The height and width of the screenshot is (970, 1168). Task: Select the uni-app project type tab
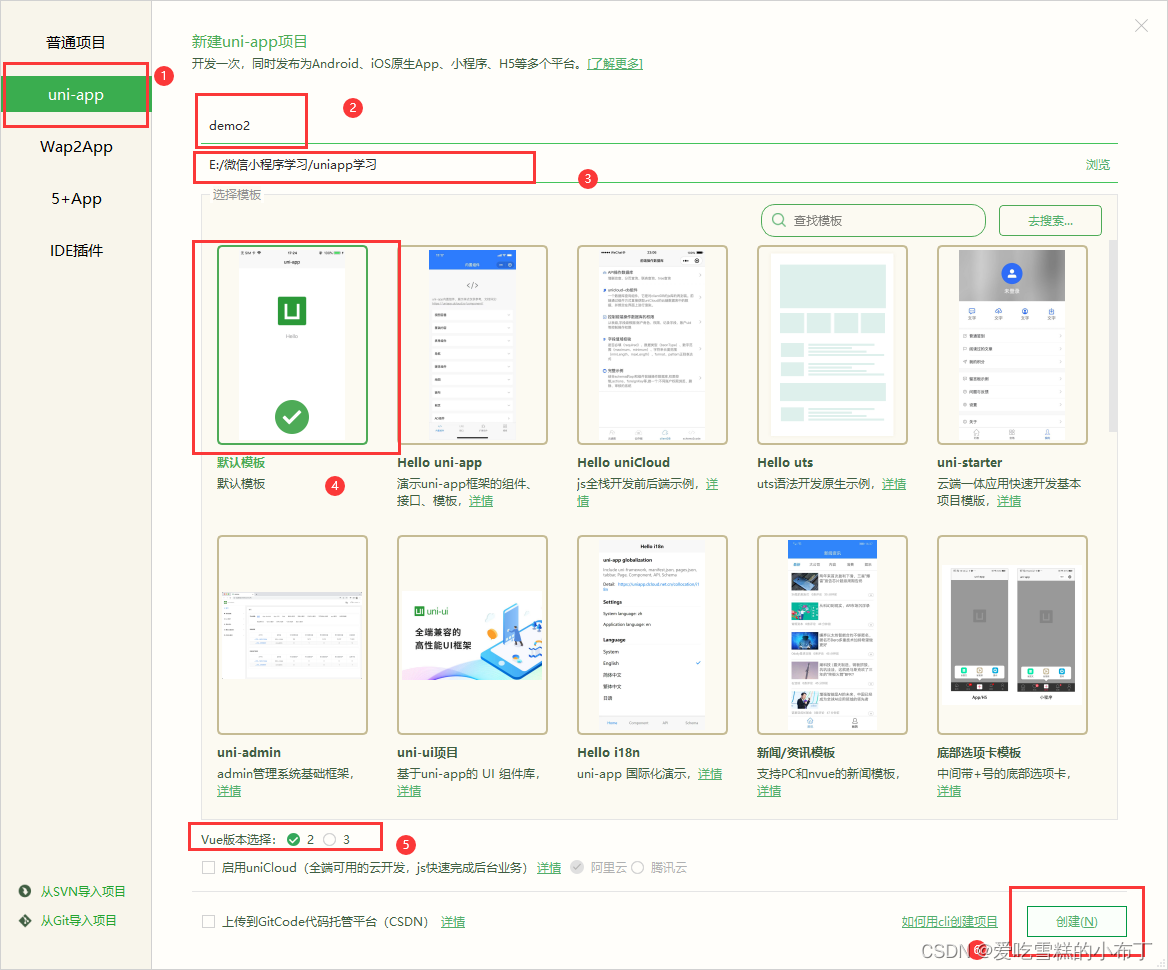coord(75,95)
